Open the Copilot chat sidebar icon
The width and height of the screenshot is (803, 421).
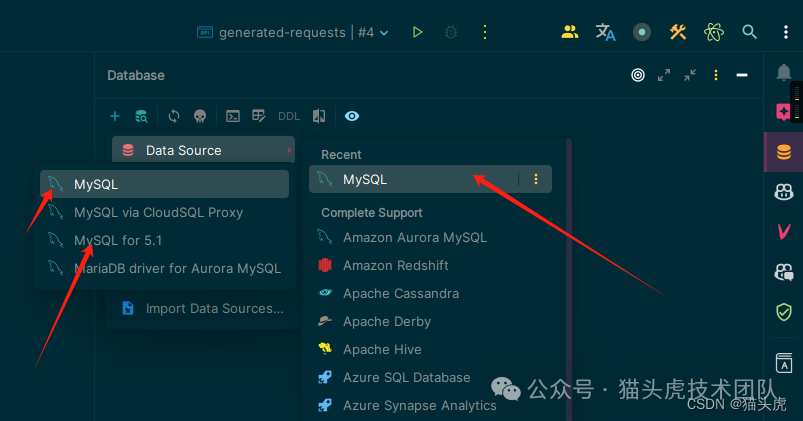pyautogui.click(x=784, y=271)
